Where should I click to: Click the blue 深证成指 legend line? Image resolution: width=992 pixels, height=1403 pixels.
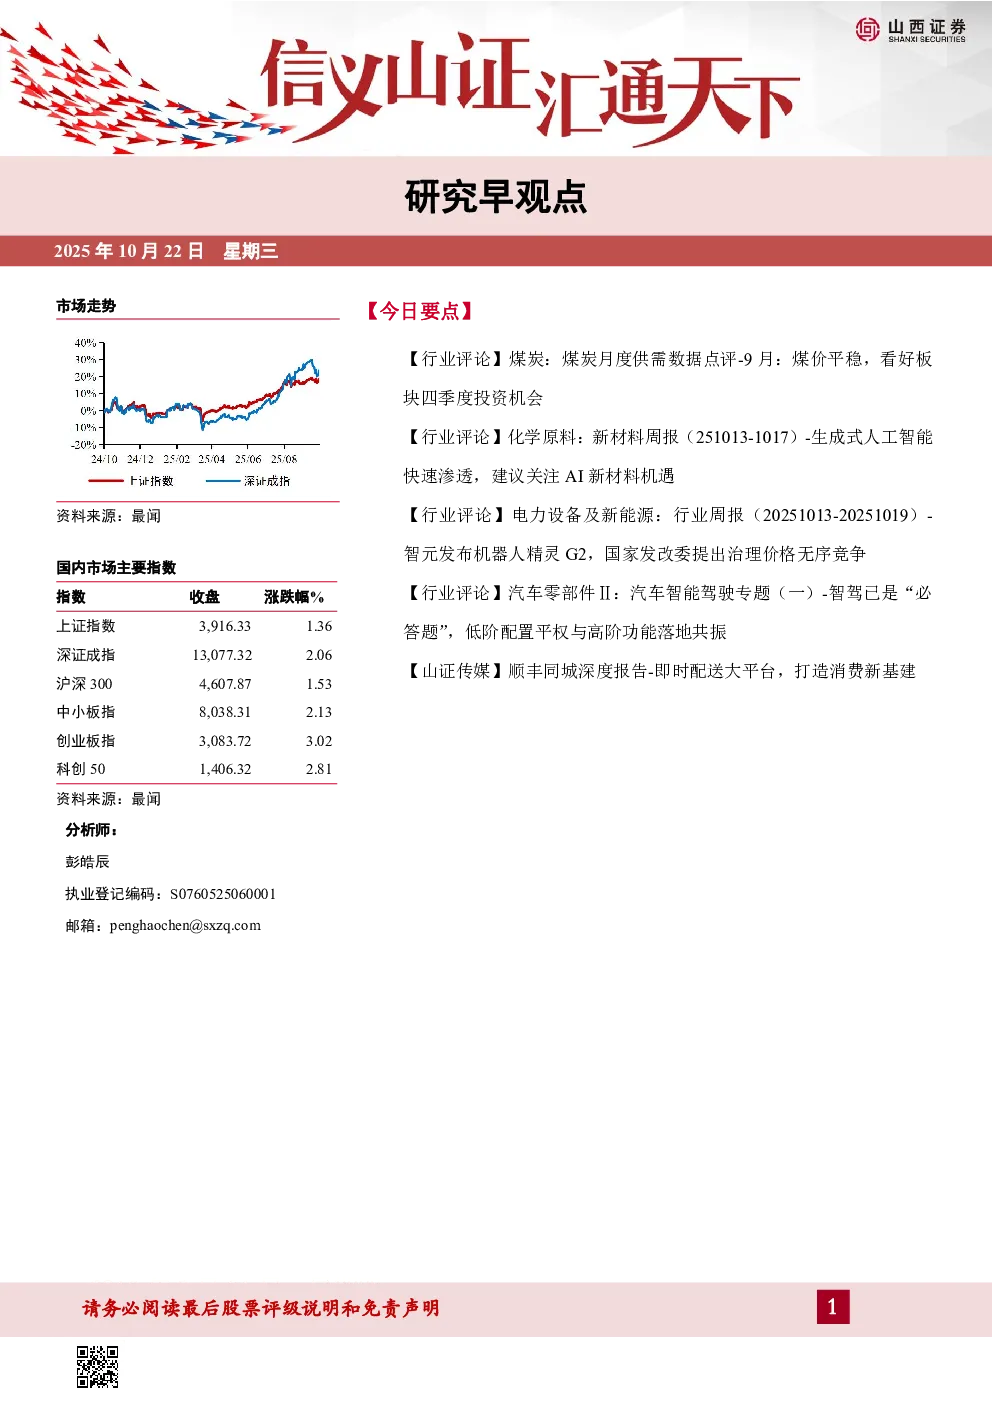coord(222,481)
